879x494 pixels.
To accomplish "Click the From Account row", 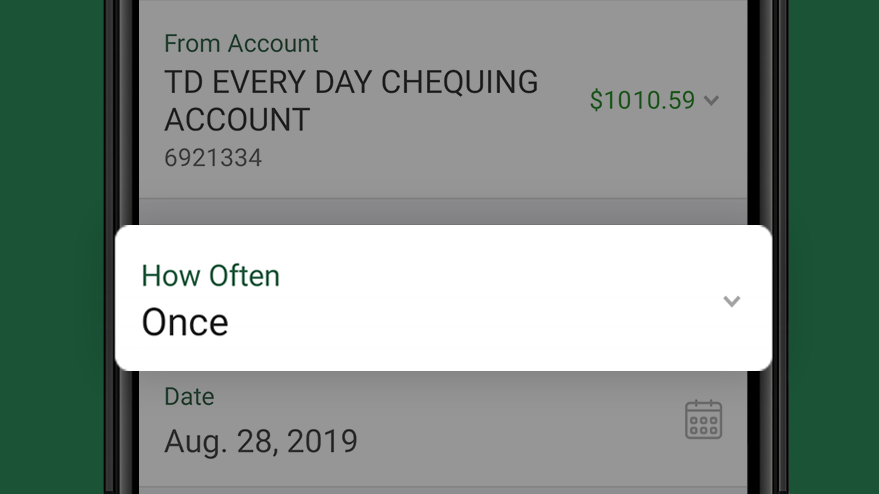I will click(x=443, y=100).
